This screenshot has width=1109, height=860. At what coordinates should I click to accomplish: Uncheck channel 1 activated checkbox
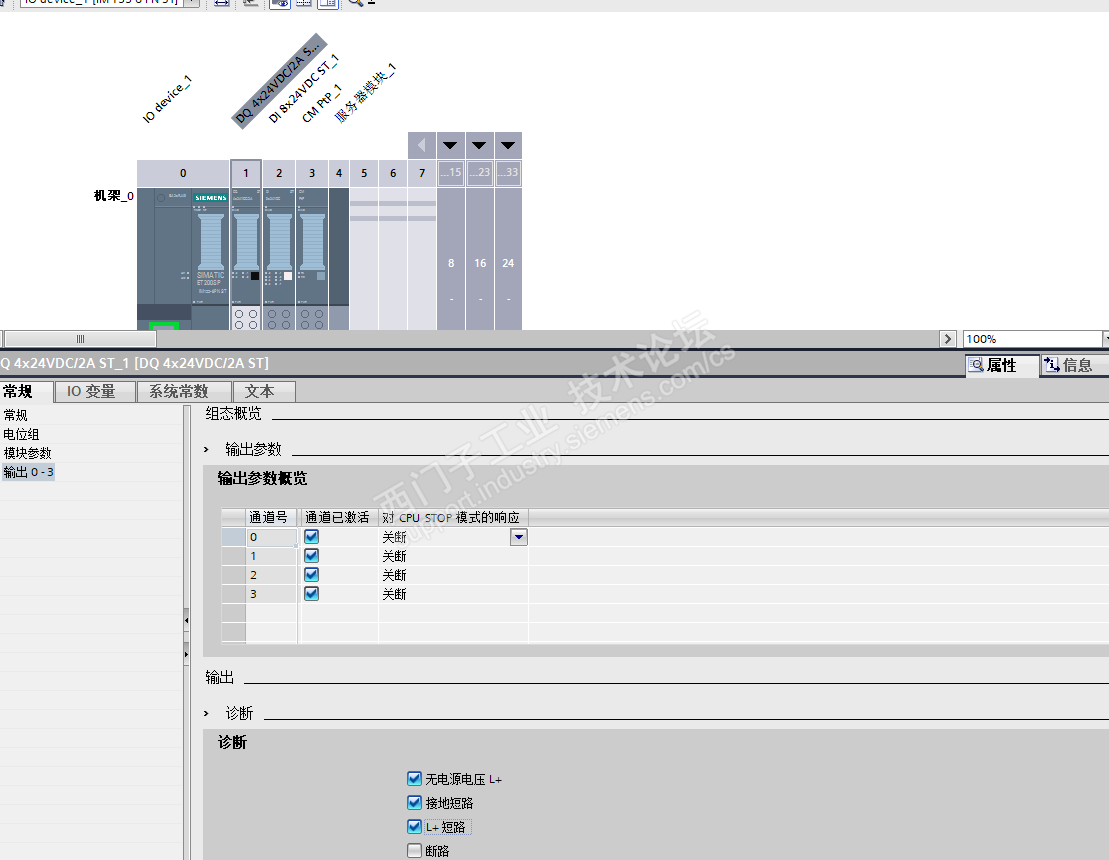311,556
